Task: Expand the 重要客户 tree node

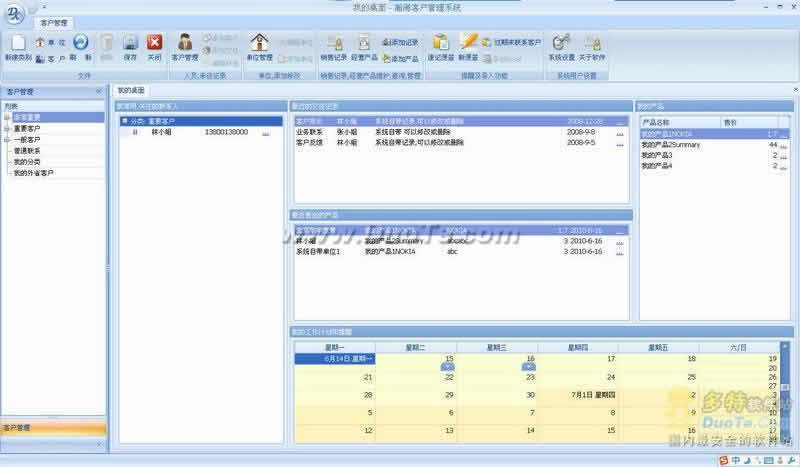Action: [x=7, y=129]
